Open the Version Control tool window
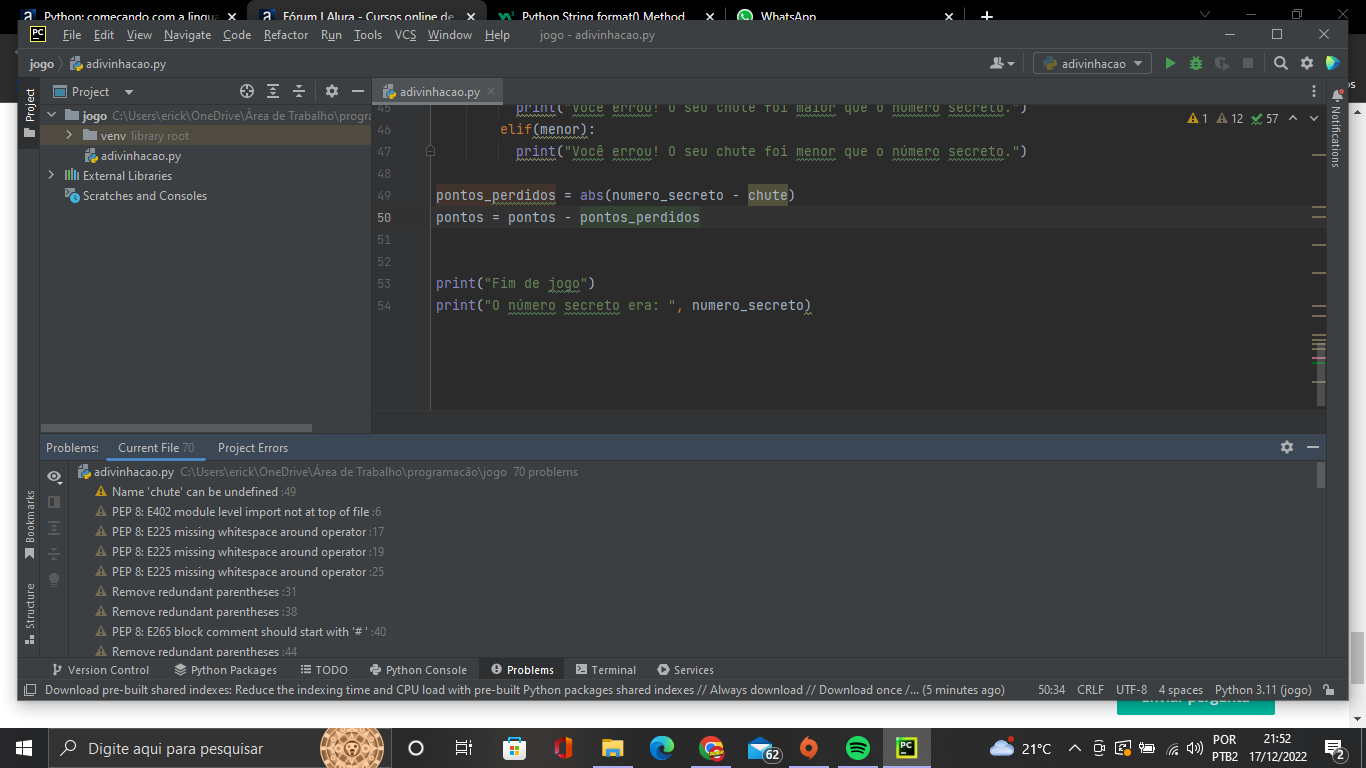The width and height of the screenshot is (1366, 768). (x=100, y=670)
